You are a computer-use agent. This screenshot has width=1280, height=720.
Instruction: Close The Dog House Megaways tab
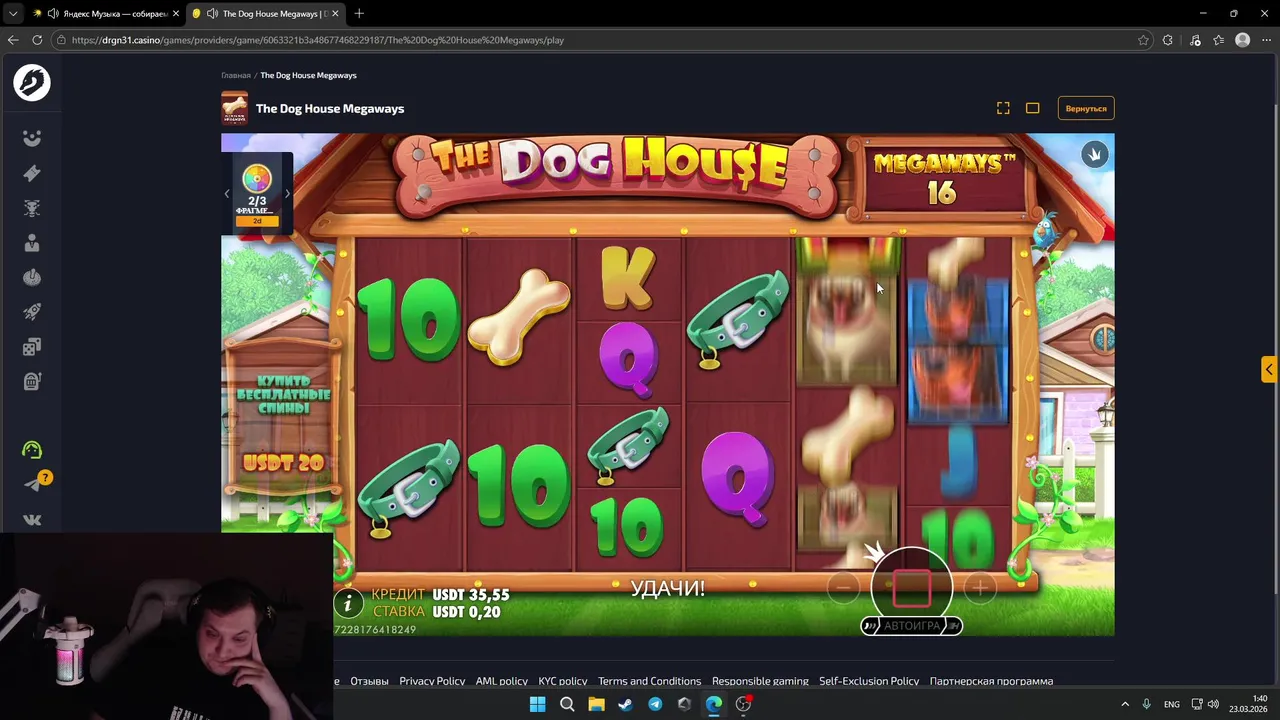point(335,13)
